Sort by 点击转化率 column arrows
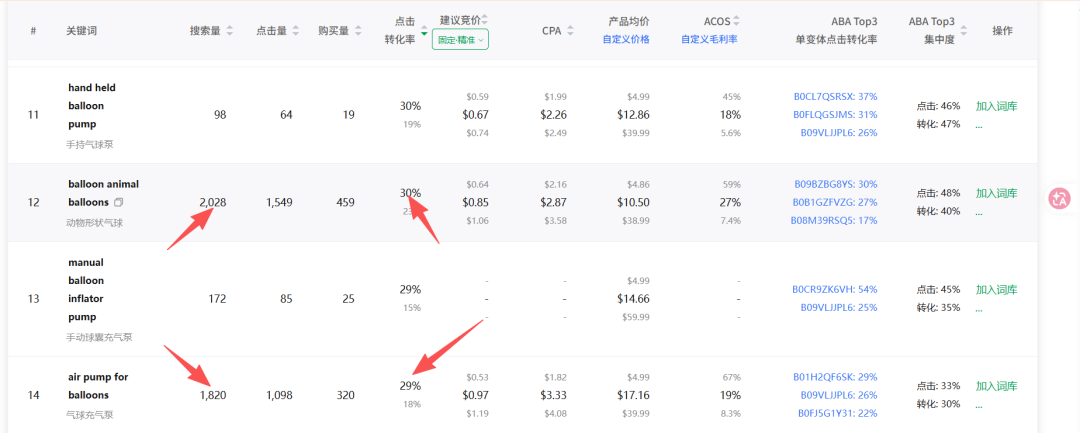The height and width of the screenshot is (433, 1080). pyautogui.click(x=424, y=31)
